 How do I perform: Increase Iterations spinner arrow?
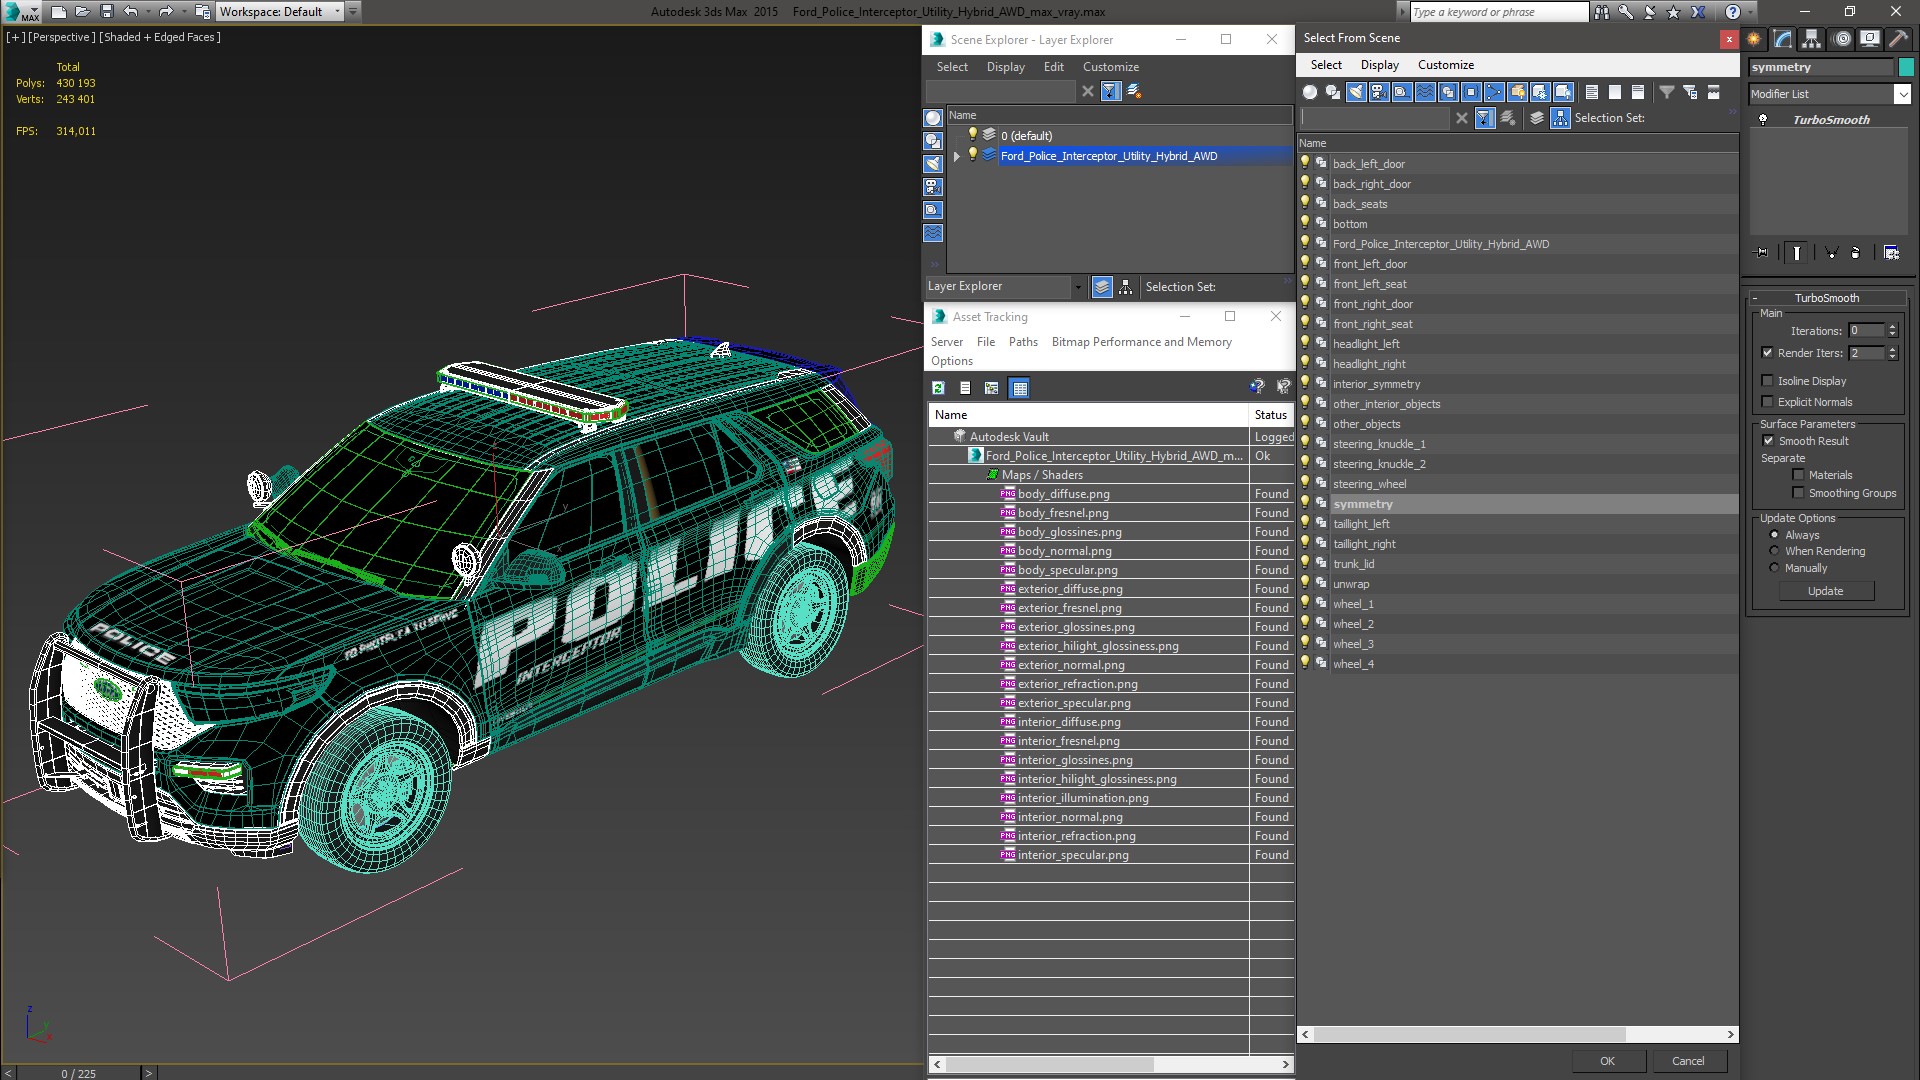point(1892,327)
